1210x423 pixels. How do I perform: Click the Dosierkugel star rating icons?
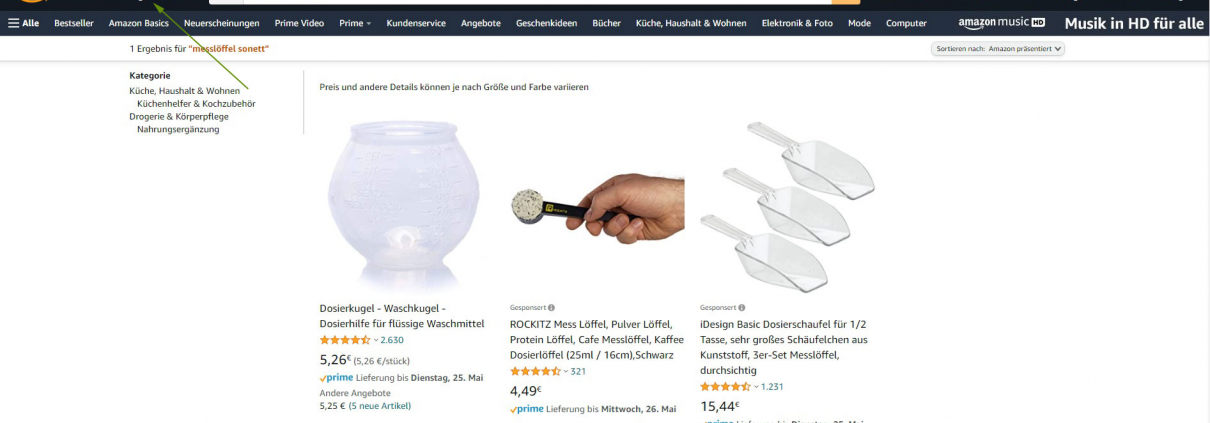point(345,341)
